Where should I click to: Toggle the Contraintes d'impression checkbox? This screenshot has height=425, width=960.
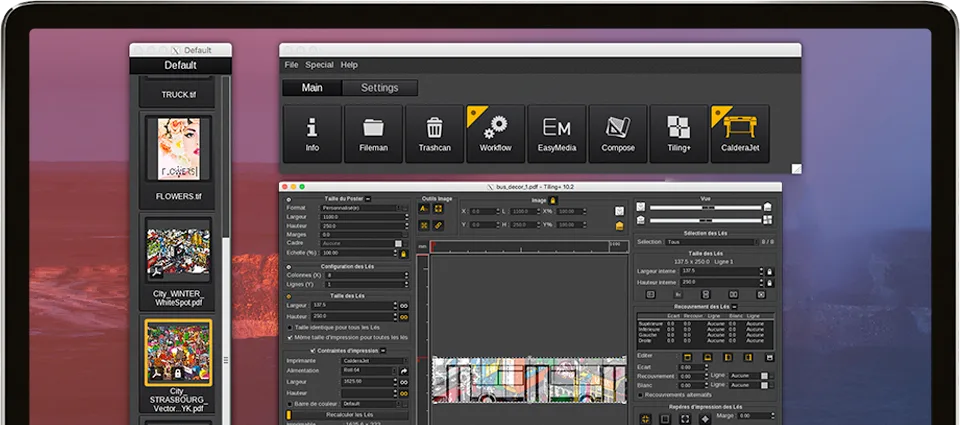coord(312,350)
